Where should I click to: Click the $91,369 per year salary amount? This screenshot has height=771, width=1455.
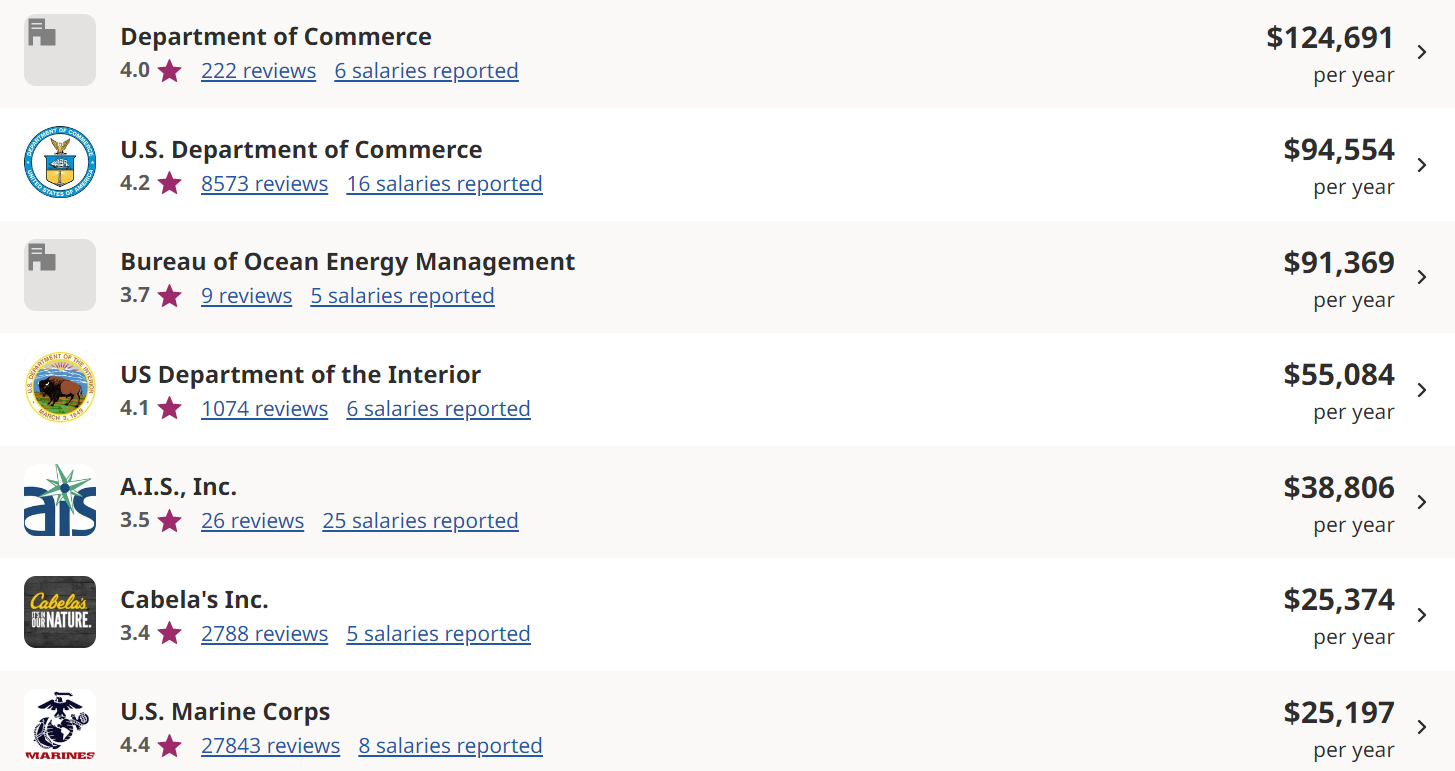tap(1339, 263)
